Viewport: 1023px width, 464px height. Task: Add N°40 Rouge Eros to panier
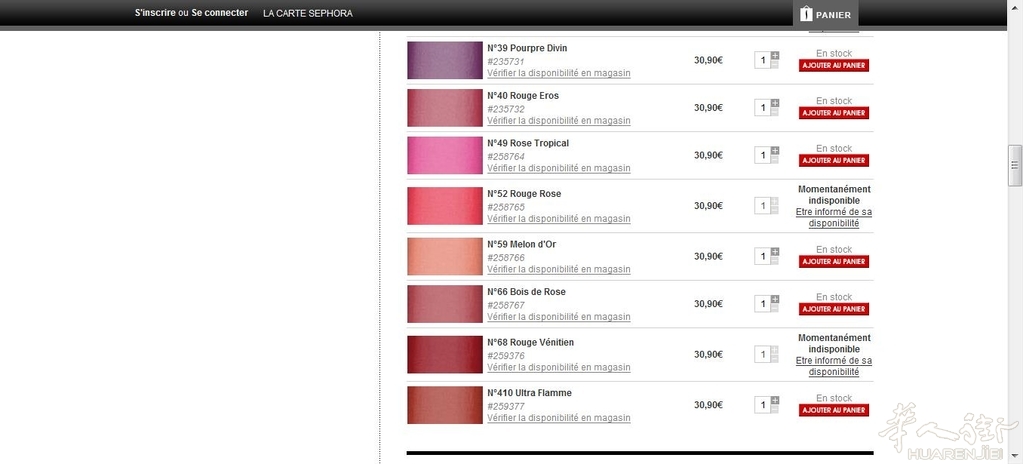tap(834, 113)
